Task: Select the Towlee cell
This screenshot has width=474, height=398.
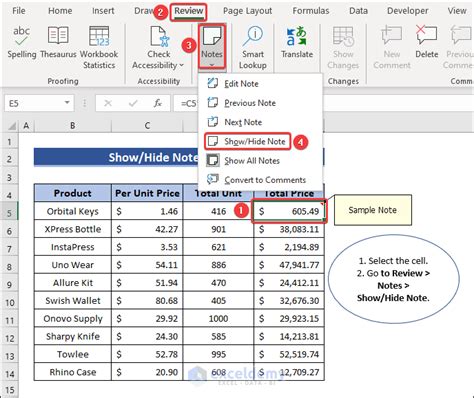Action: (72, 354)
